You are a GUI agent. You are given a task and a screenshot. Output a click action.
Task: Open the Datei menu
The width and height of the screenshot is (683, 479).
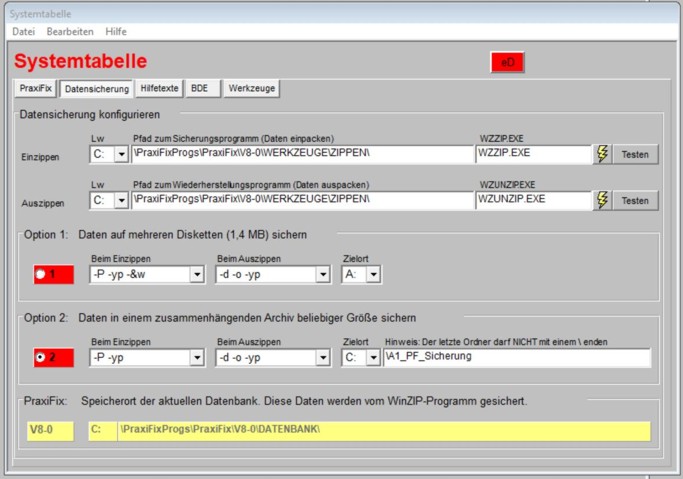[x=23, y=32]
